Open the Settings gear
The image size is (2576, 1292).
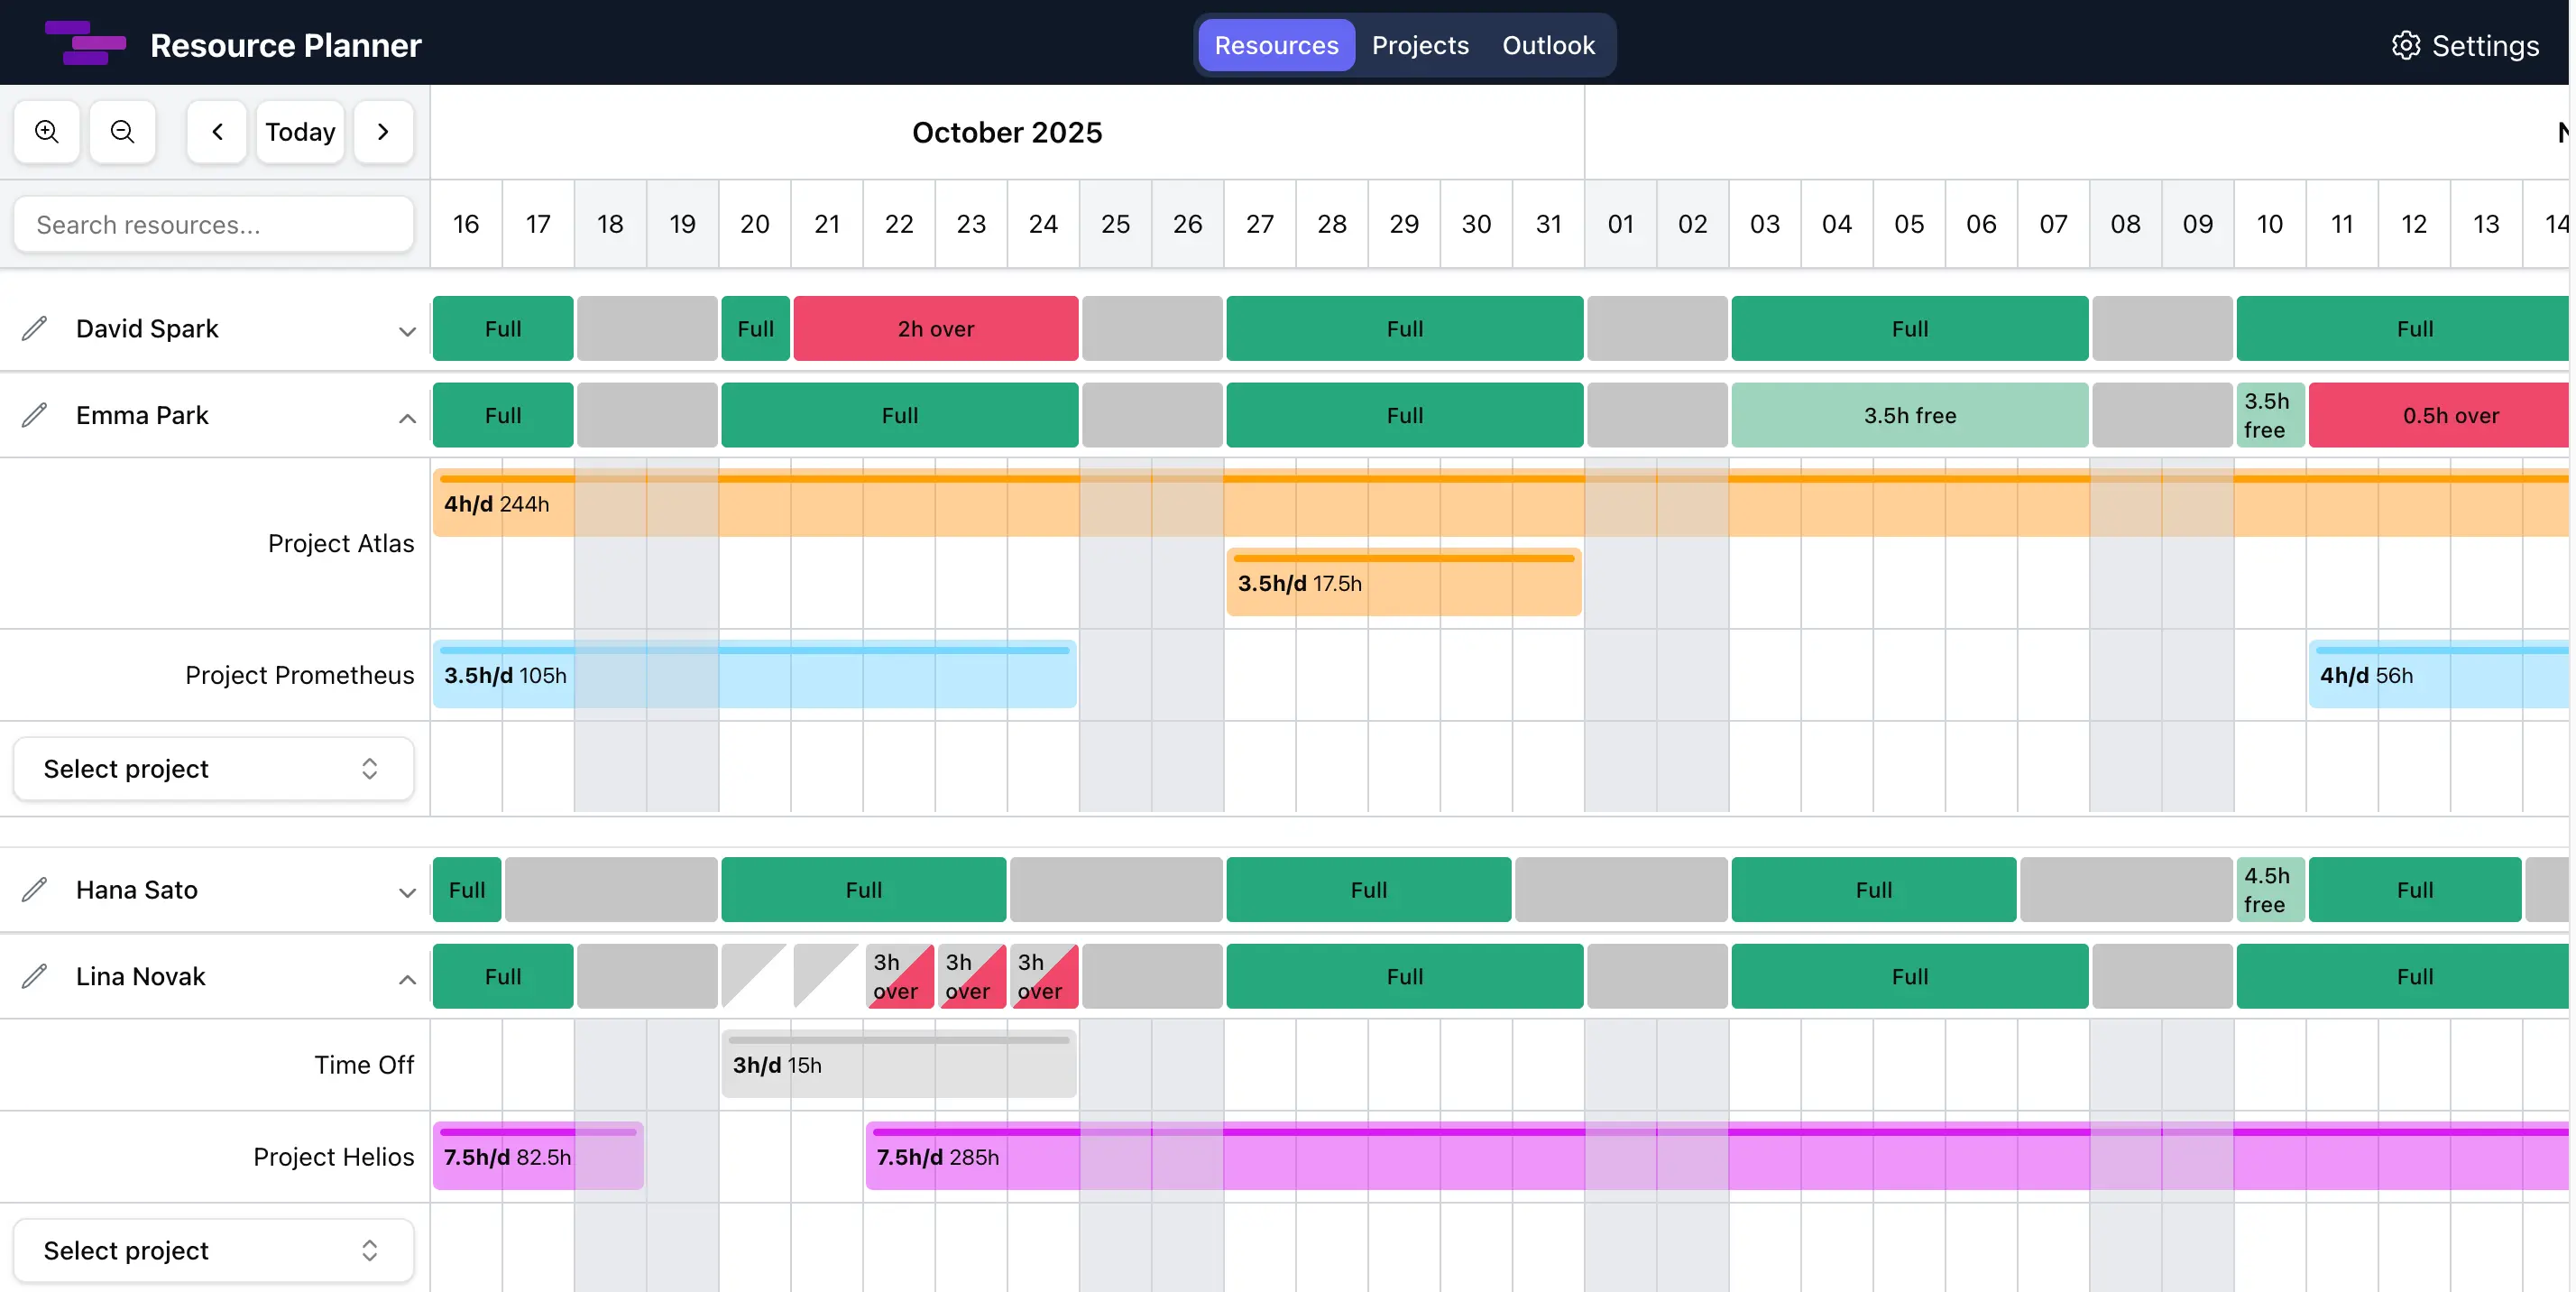coord(2407,45)
